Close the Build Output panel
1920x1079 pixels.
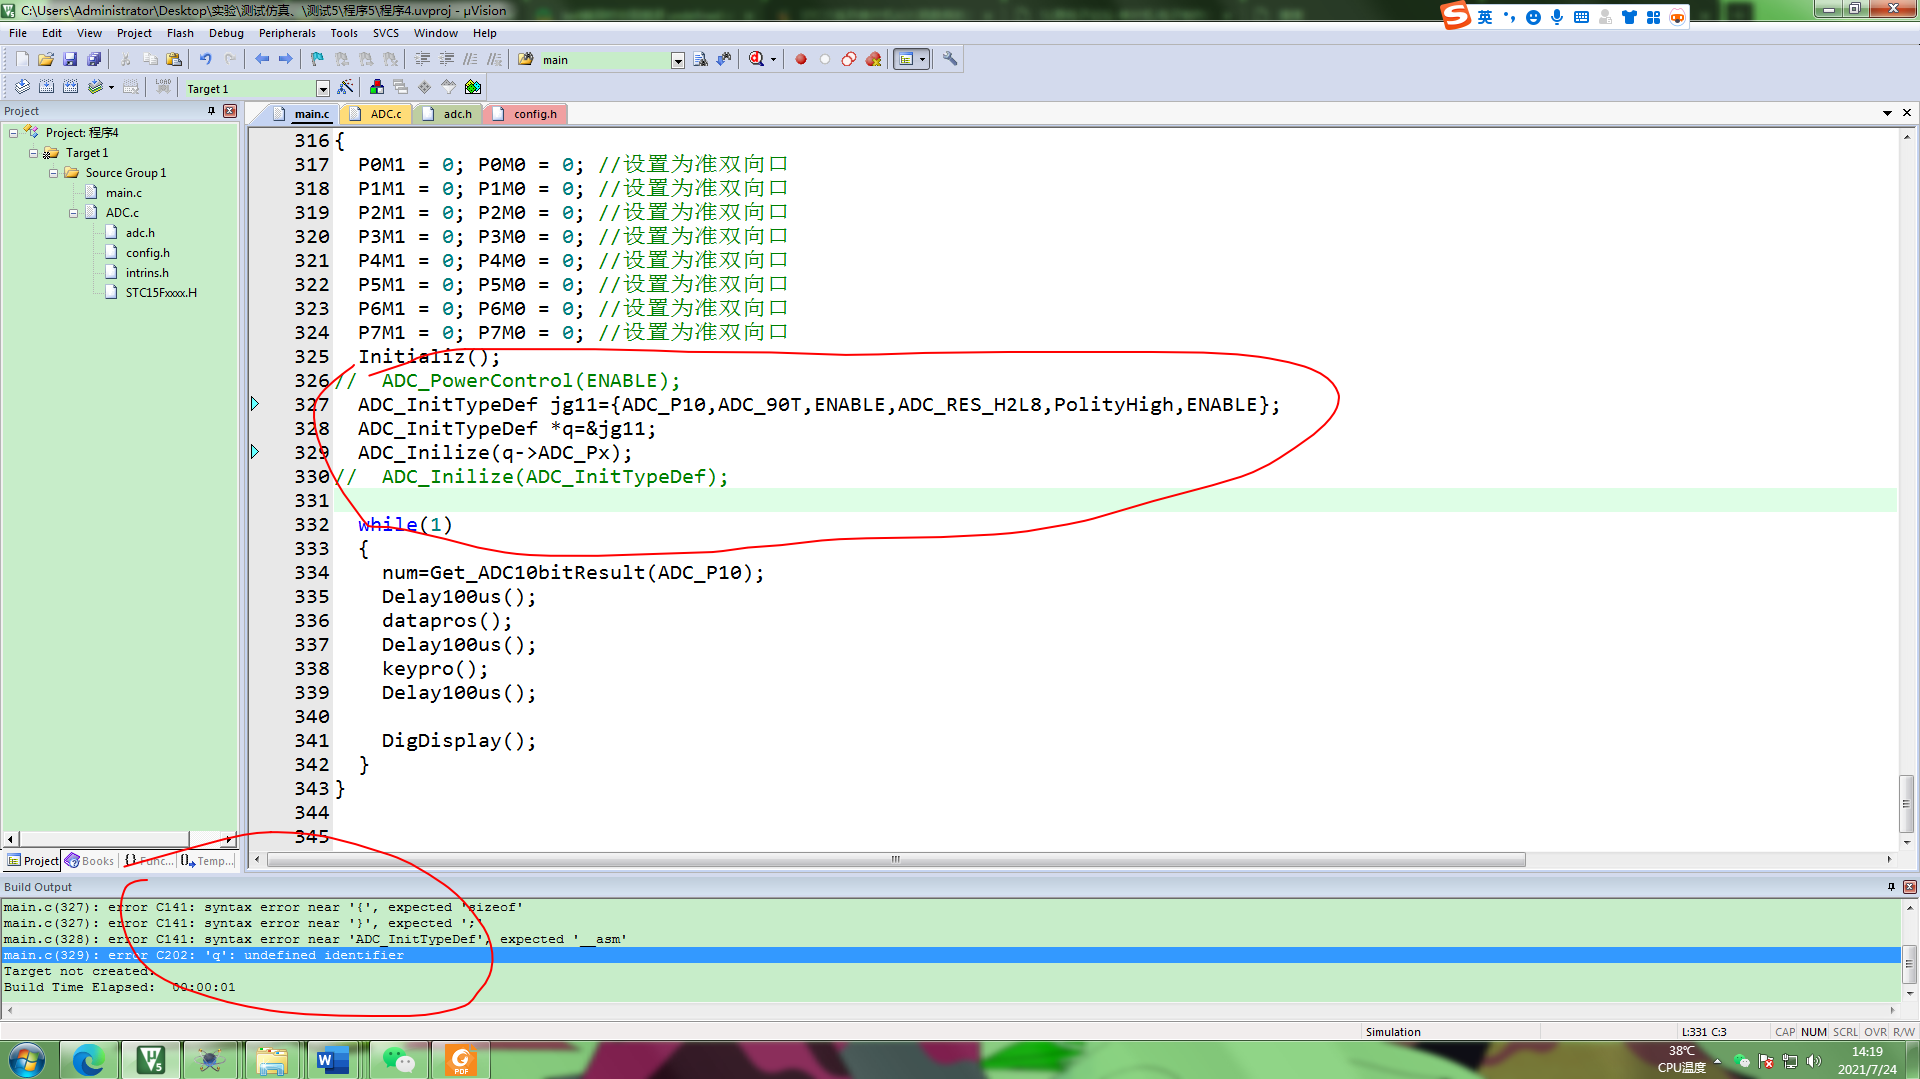(1909, 887)
